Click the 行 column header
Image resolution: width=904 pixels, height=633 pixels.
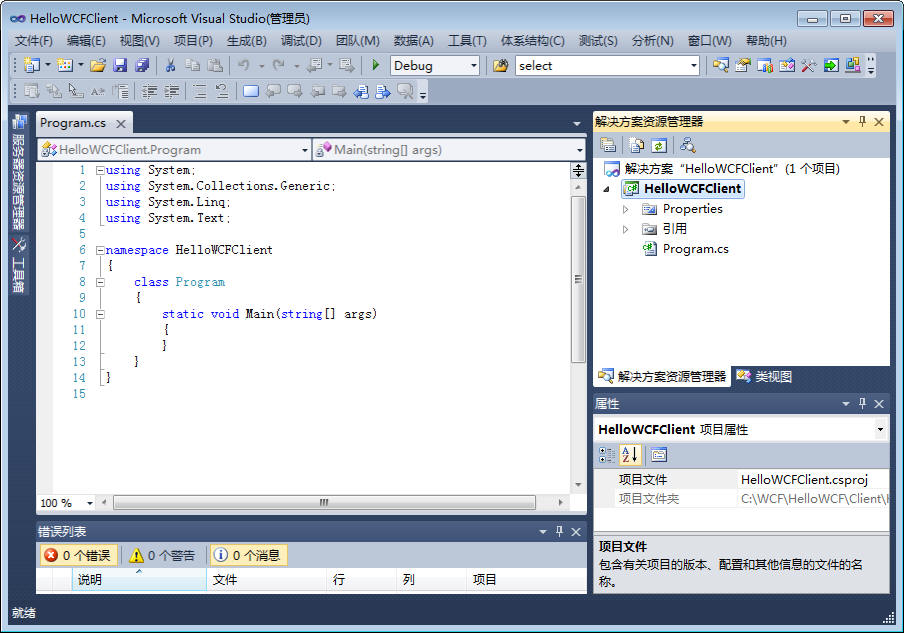tap(361, 579)
